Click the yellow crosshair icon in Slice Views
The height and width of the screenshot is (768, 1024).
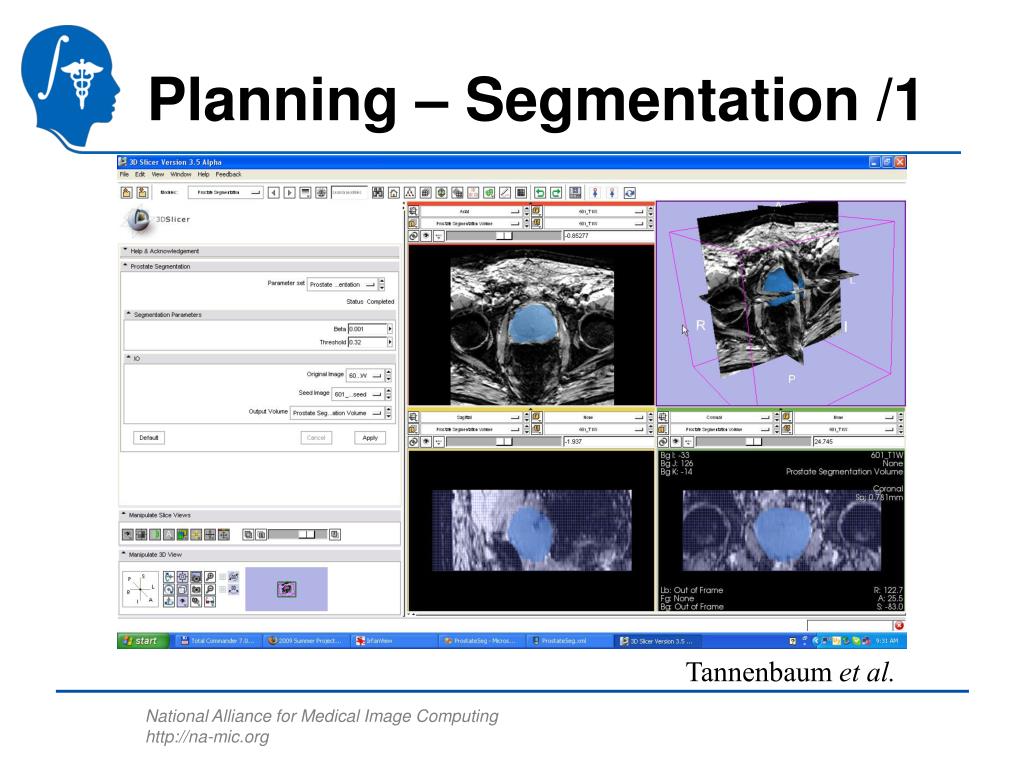click(x=197, y=534)
